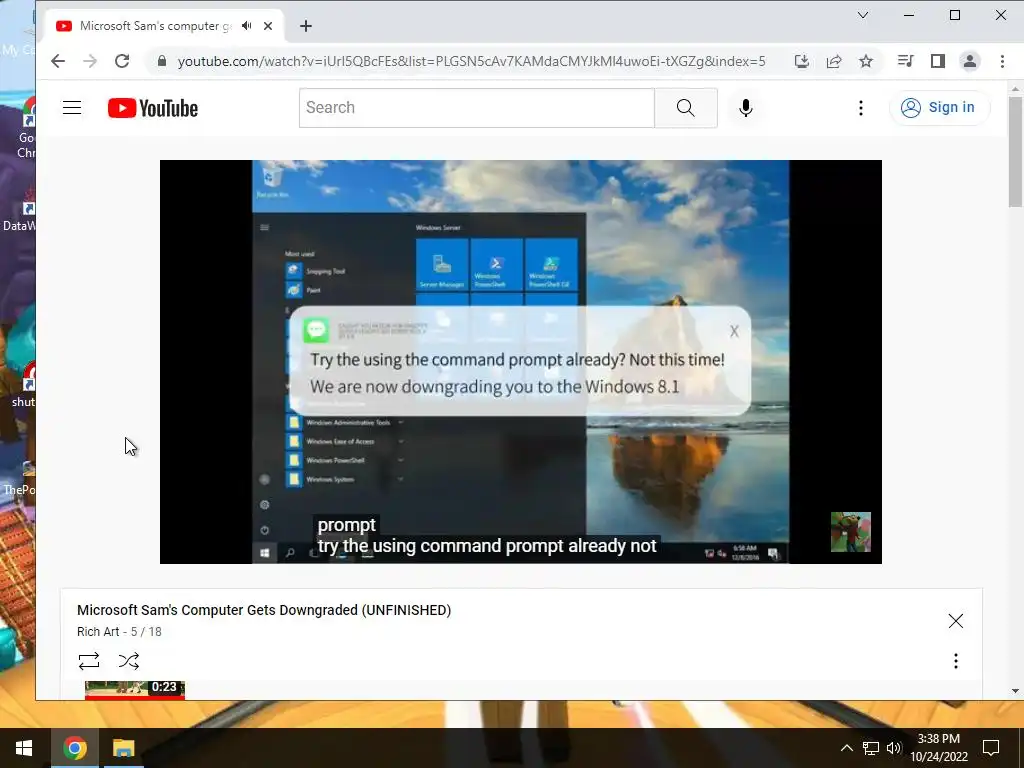The height and width of the screenshot is (768, 1024).
Task: Install app via the download icon in the address bar
Action: (802, 61)
